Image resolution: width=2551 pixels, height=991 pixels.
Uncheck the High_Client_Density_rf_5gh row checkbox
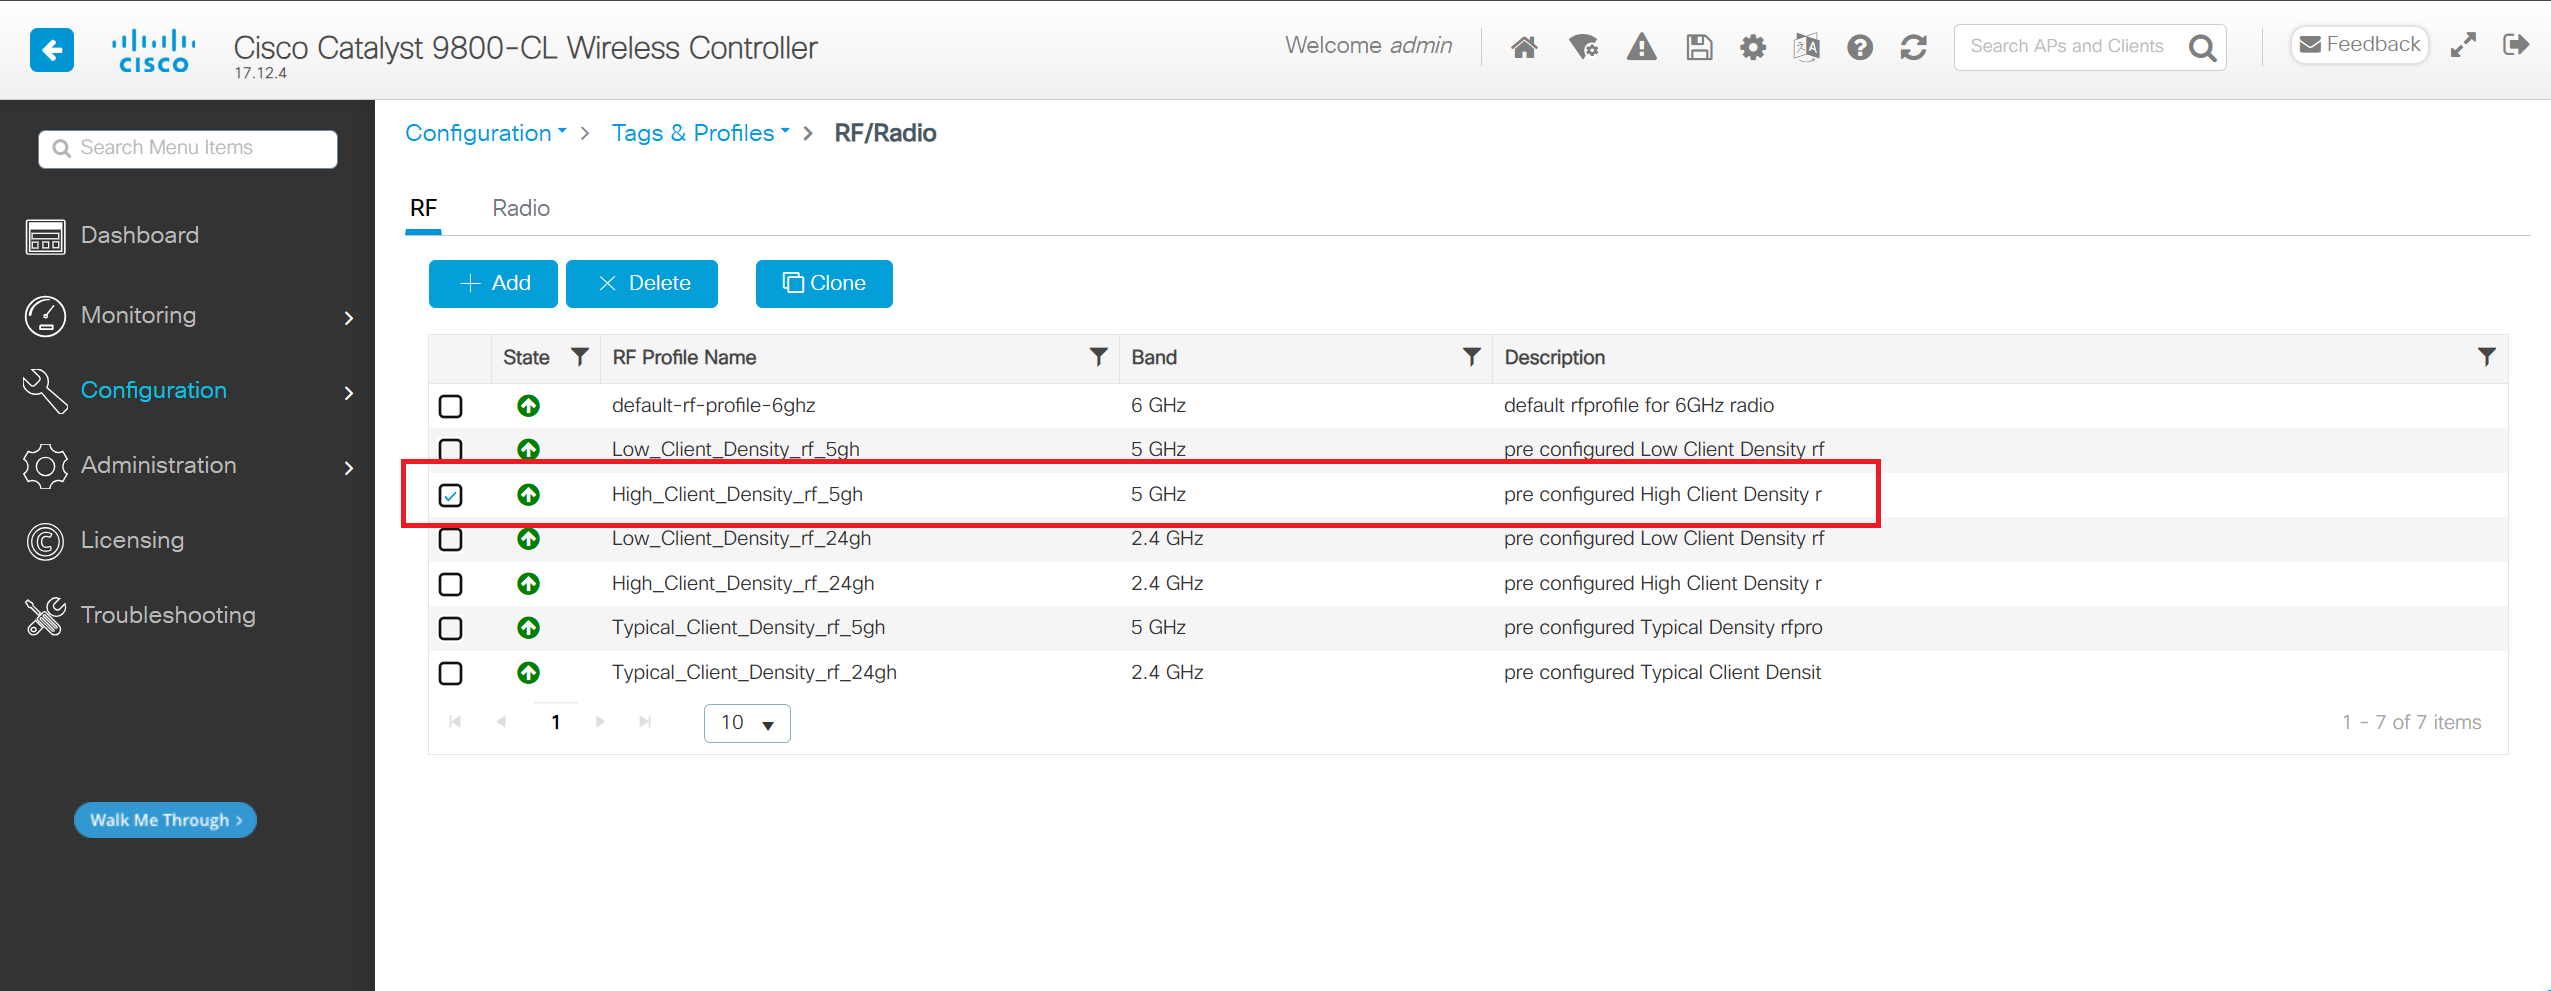pyautogui.click(x=451, y=495)
